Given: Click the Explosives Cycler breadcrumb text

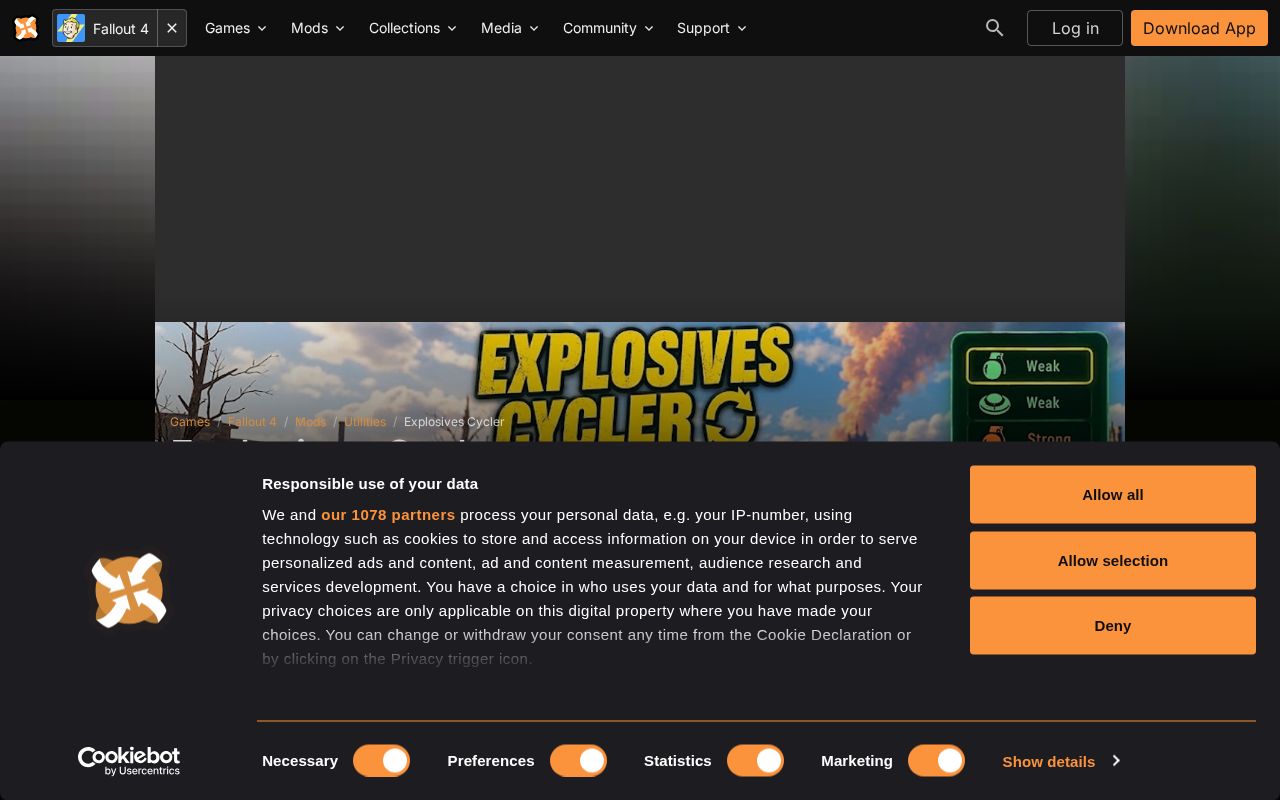Looking at the screenshot, I should coord(454,422).
